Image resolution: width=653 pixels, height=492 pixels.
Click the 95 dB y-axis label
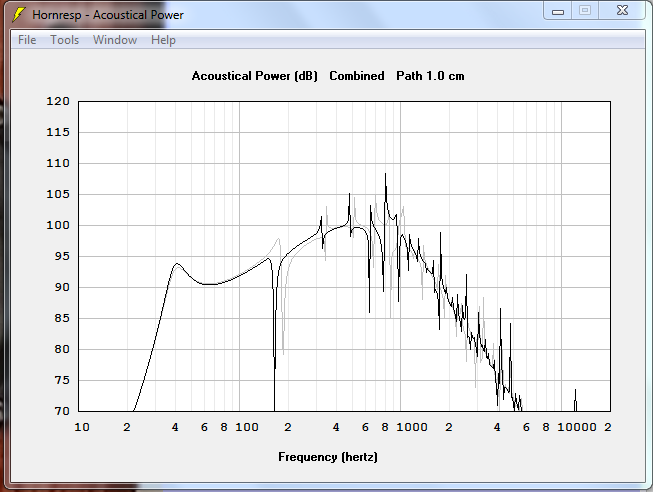(62, 256)
